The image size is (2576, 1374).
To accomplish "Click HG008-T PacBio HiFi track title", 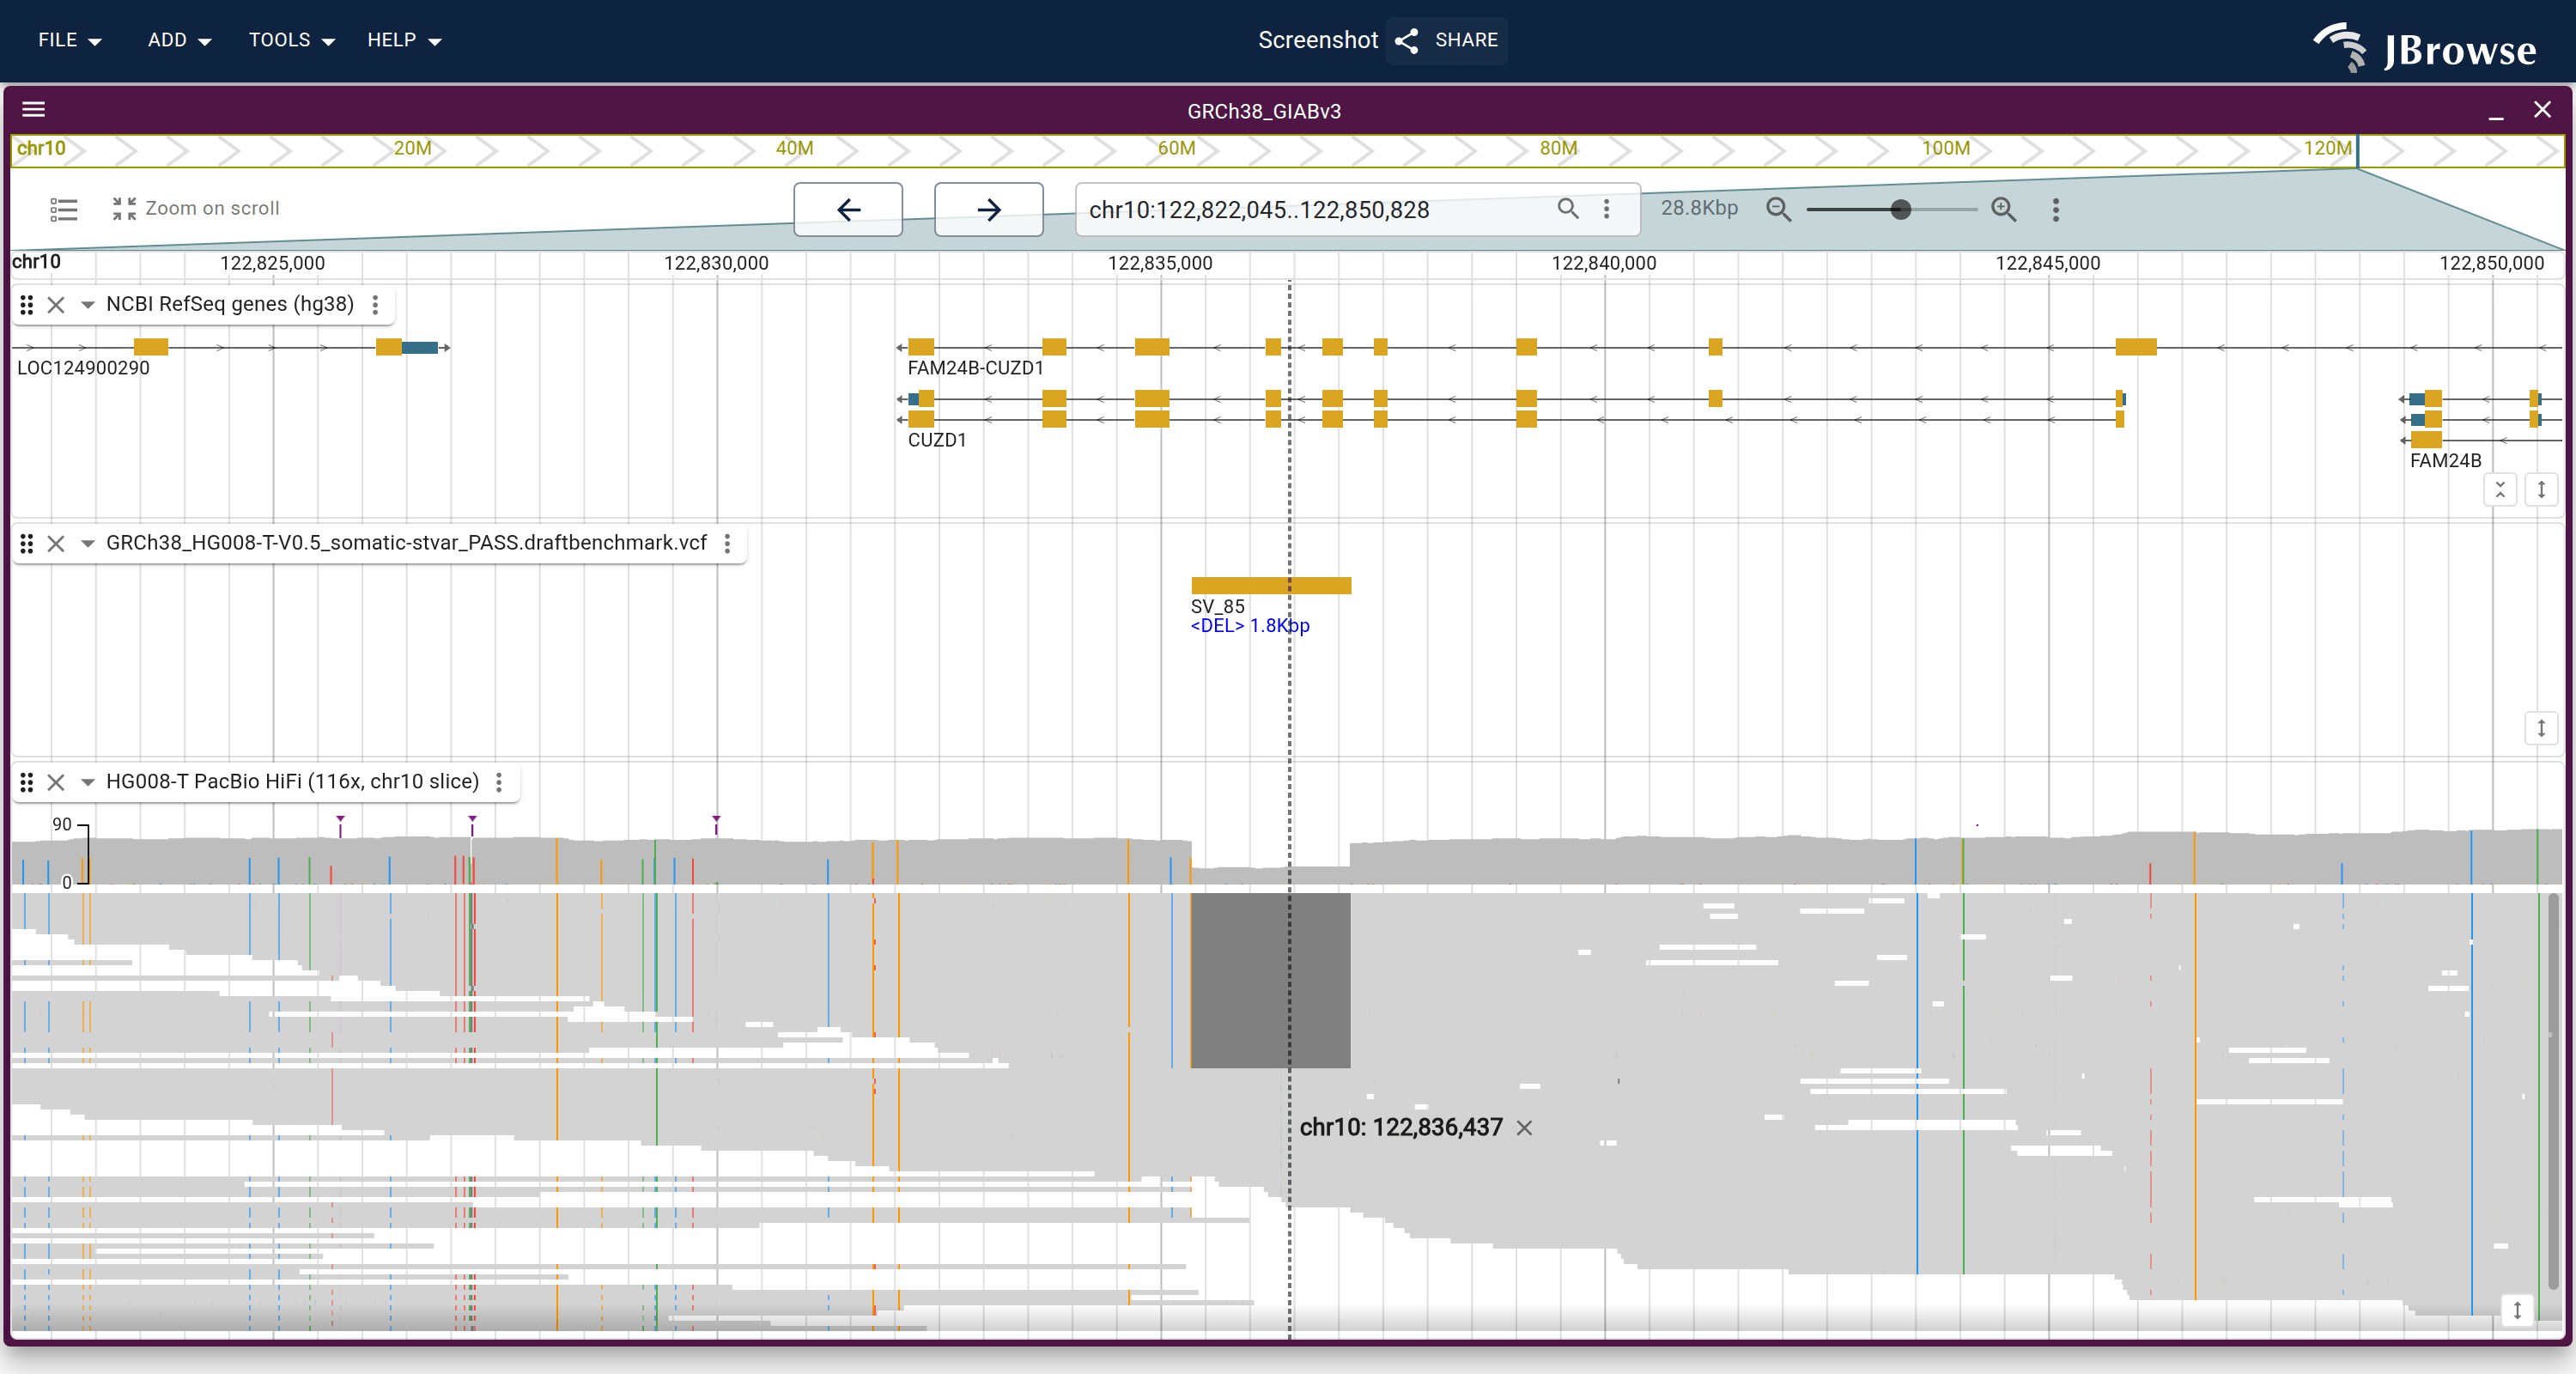I will [292, 781].
